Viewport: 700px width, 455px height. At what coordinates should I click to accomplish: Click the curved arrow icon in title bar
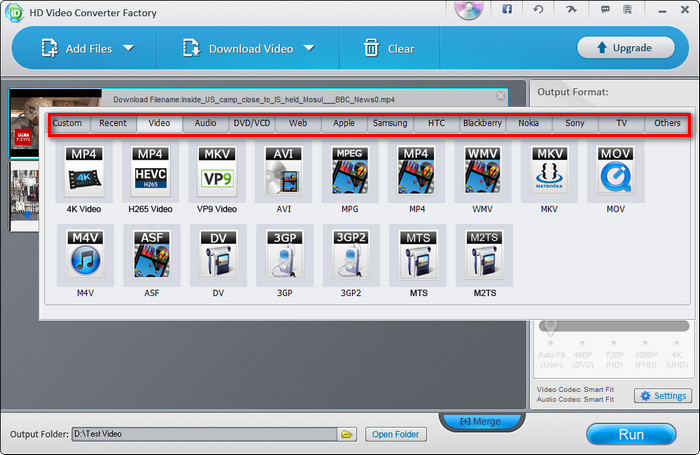pyautogui.click(x=571, y=9)
